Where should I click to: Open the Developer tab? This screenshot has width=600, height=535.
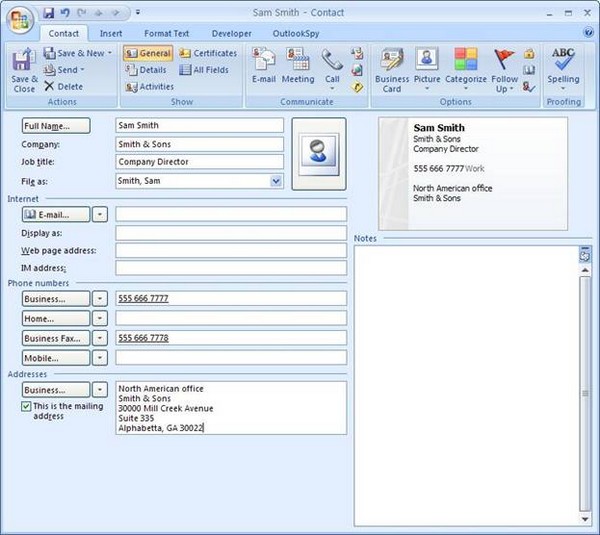[x=232, y=34]
